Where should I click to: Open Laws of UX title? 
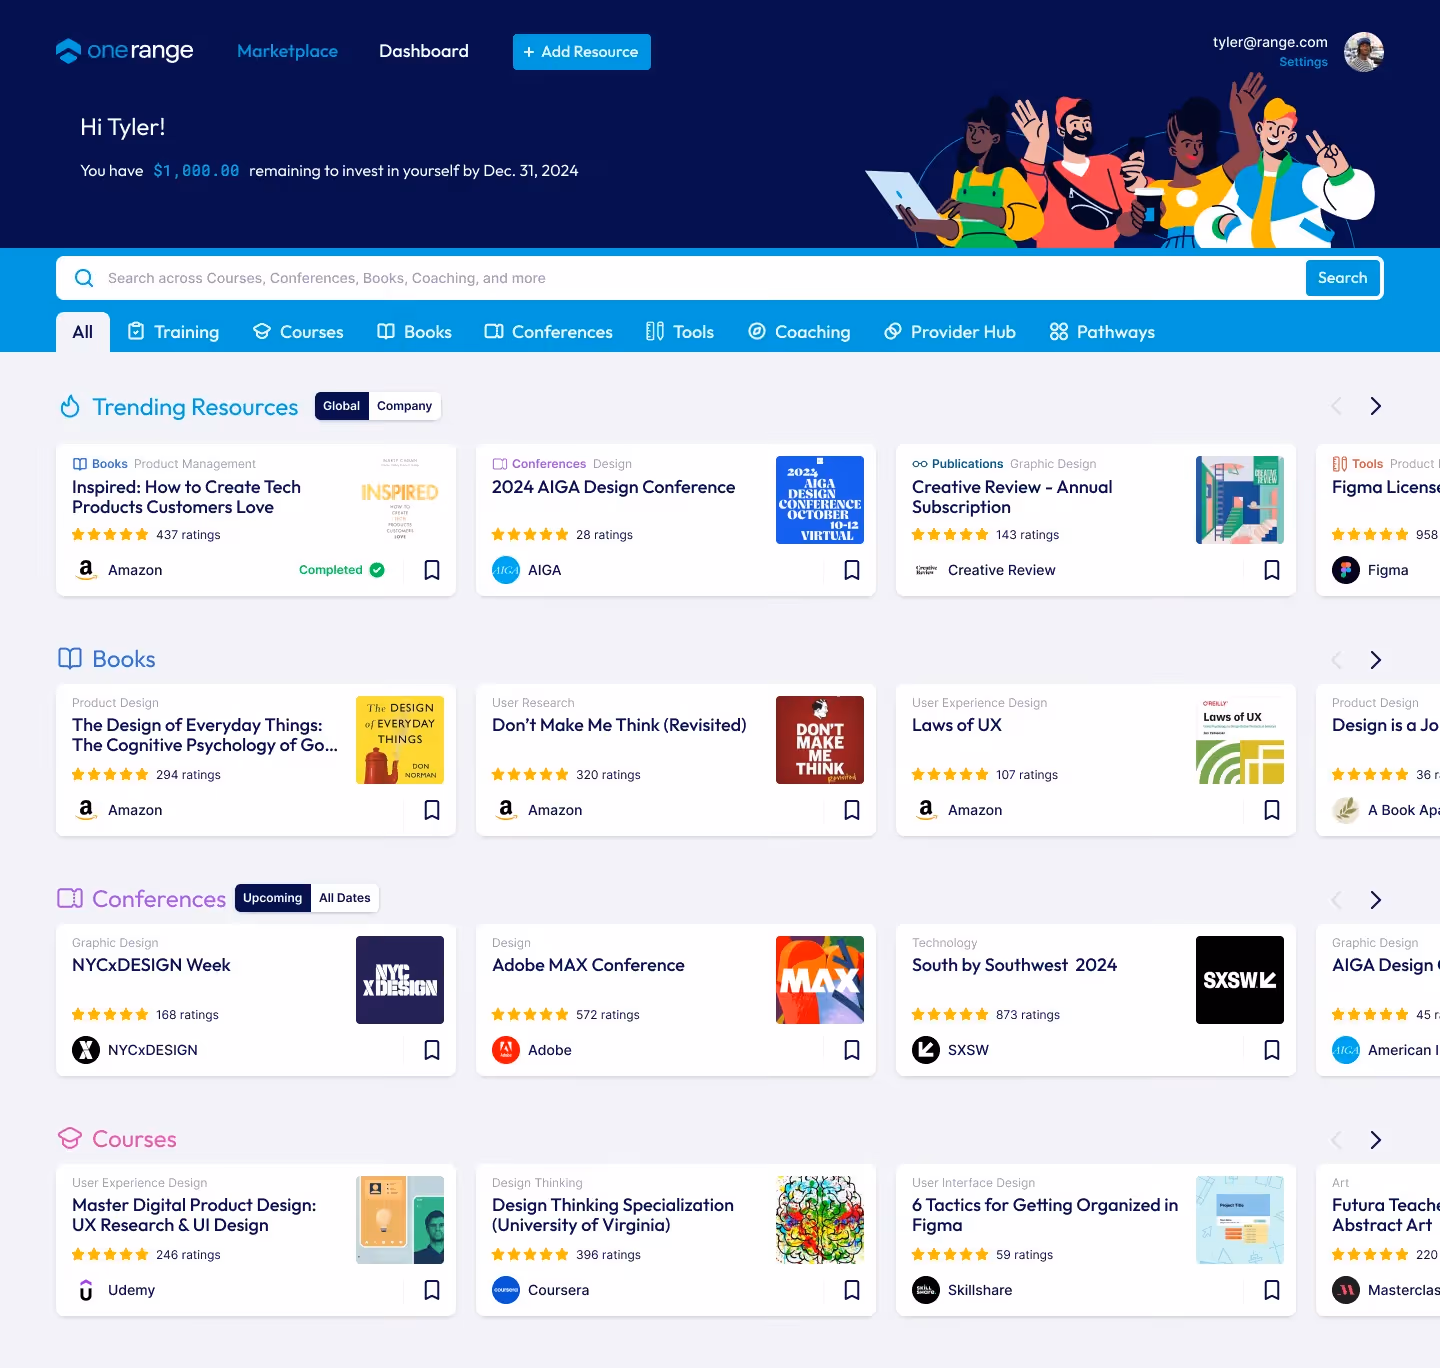pyautogui.click(x=957, y=725)
